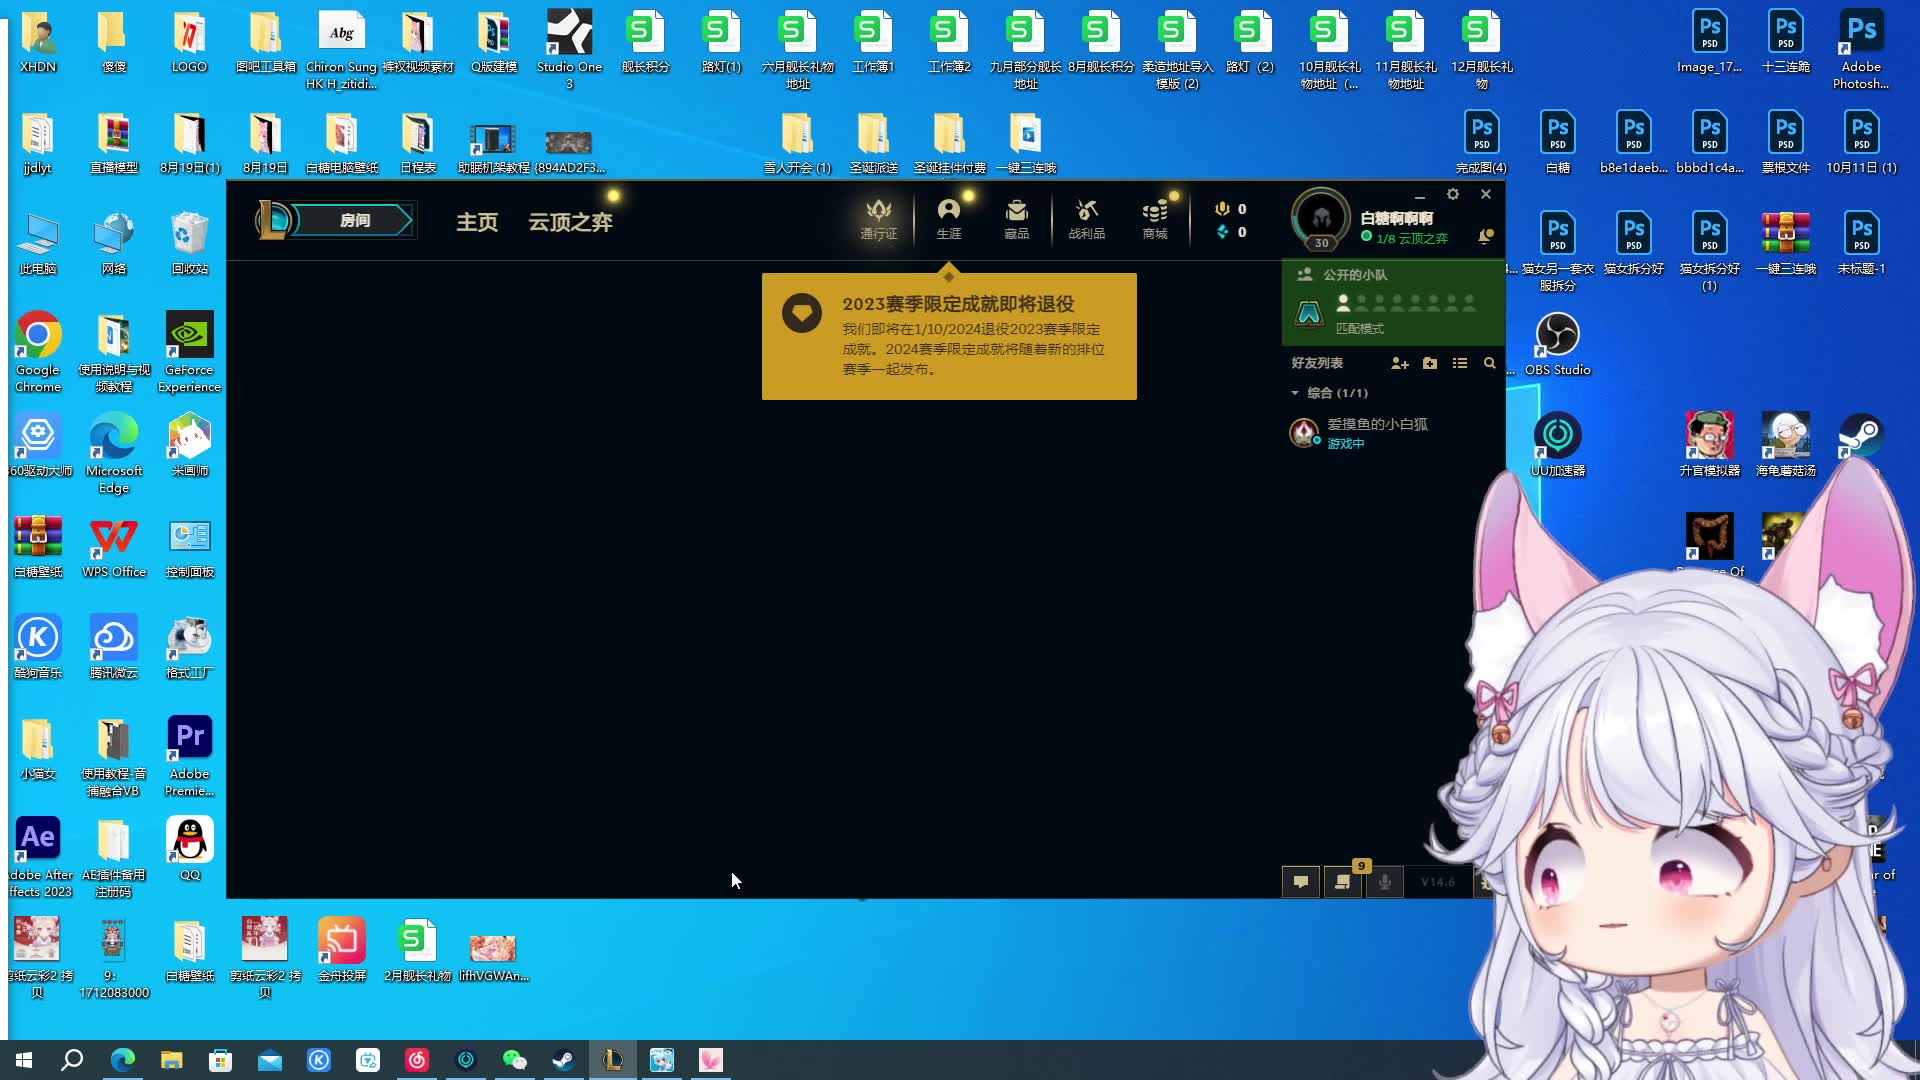The width and height of the screenshot is (1920, 1080).
Task: Open the 战利品 loot icon
Action: 1087,219
